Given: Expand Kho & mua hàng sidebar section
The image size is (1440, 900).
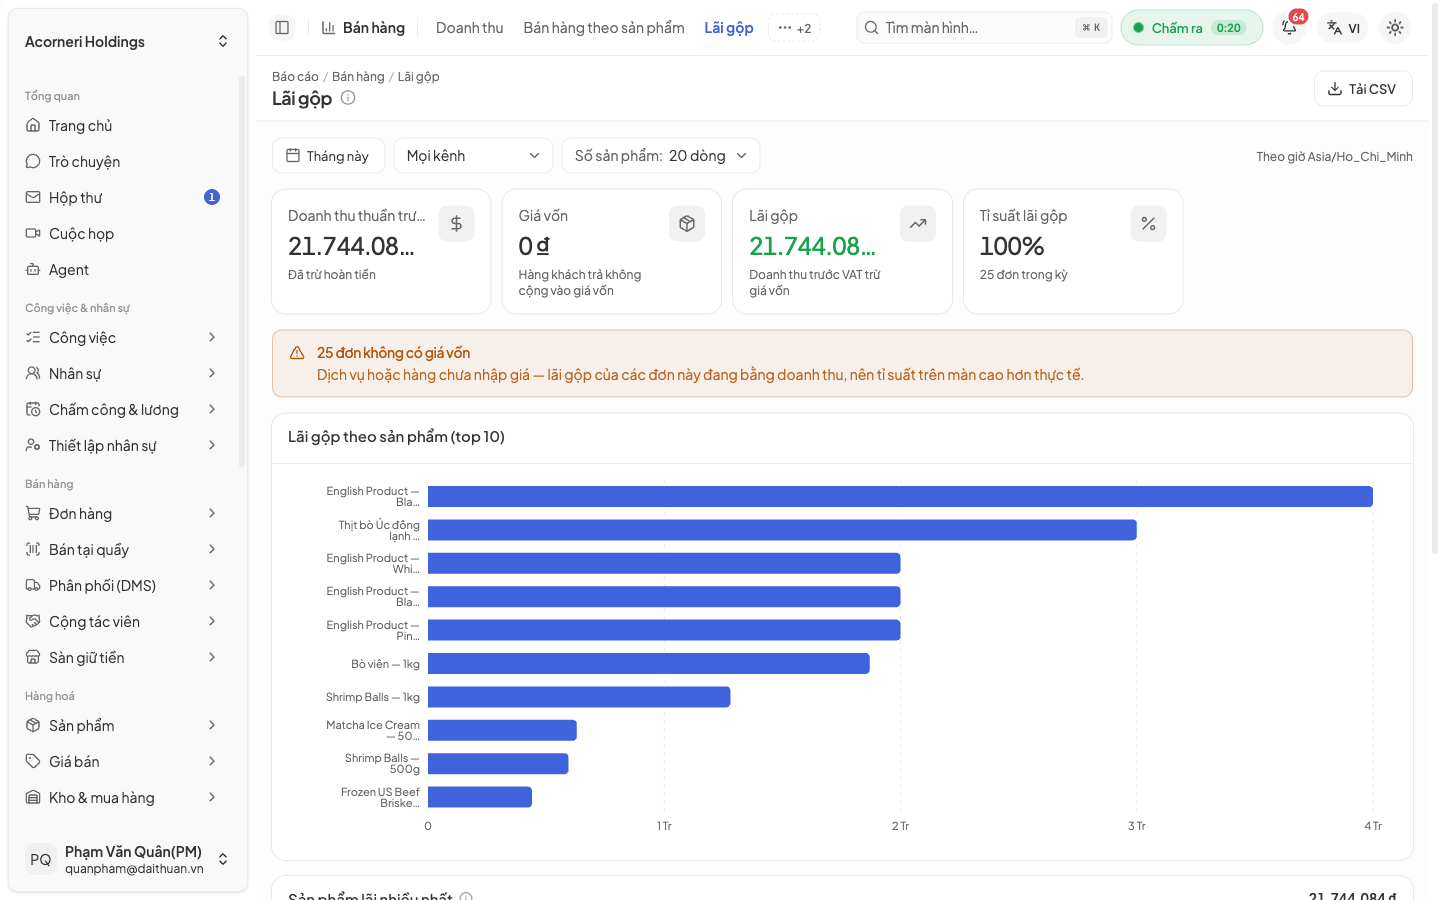Looking at the screenshot, I should [x=122, y=798].
